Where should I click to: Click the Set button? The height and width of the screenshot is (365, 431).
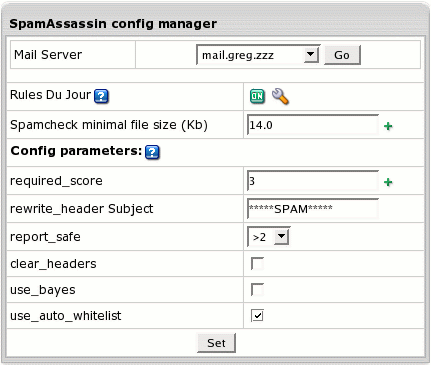[216, 343]
